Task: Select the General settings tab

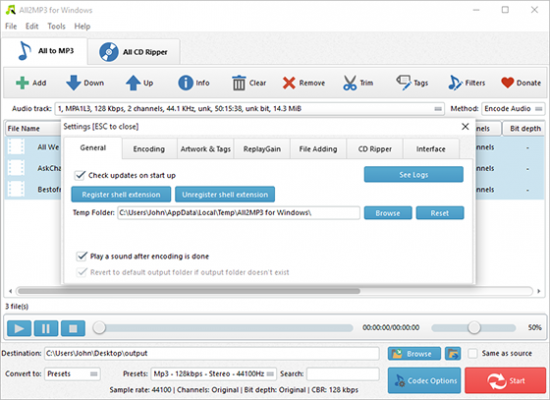Action: 93,148
